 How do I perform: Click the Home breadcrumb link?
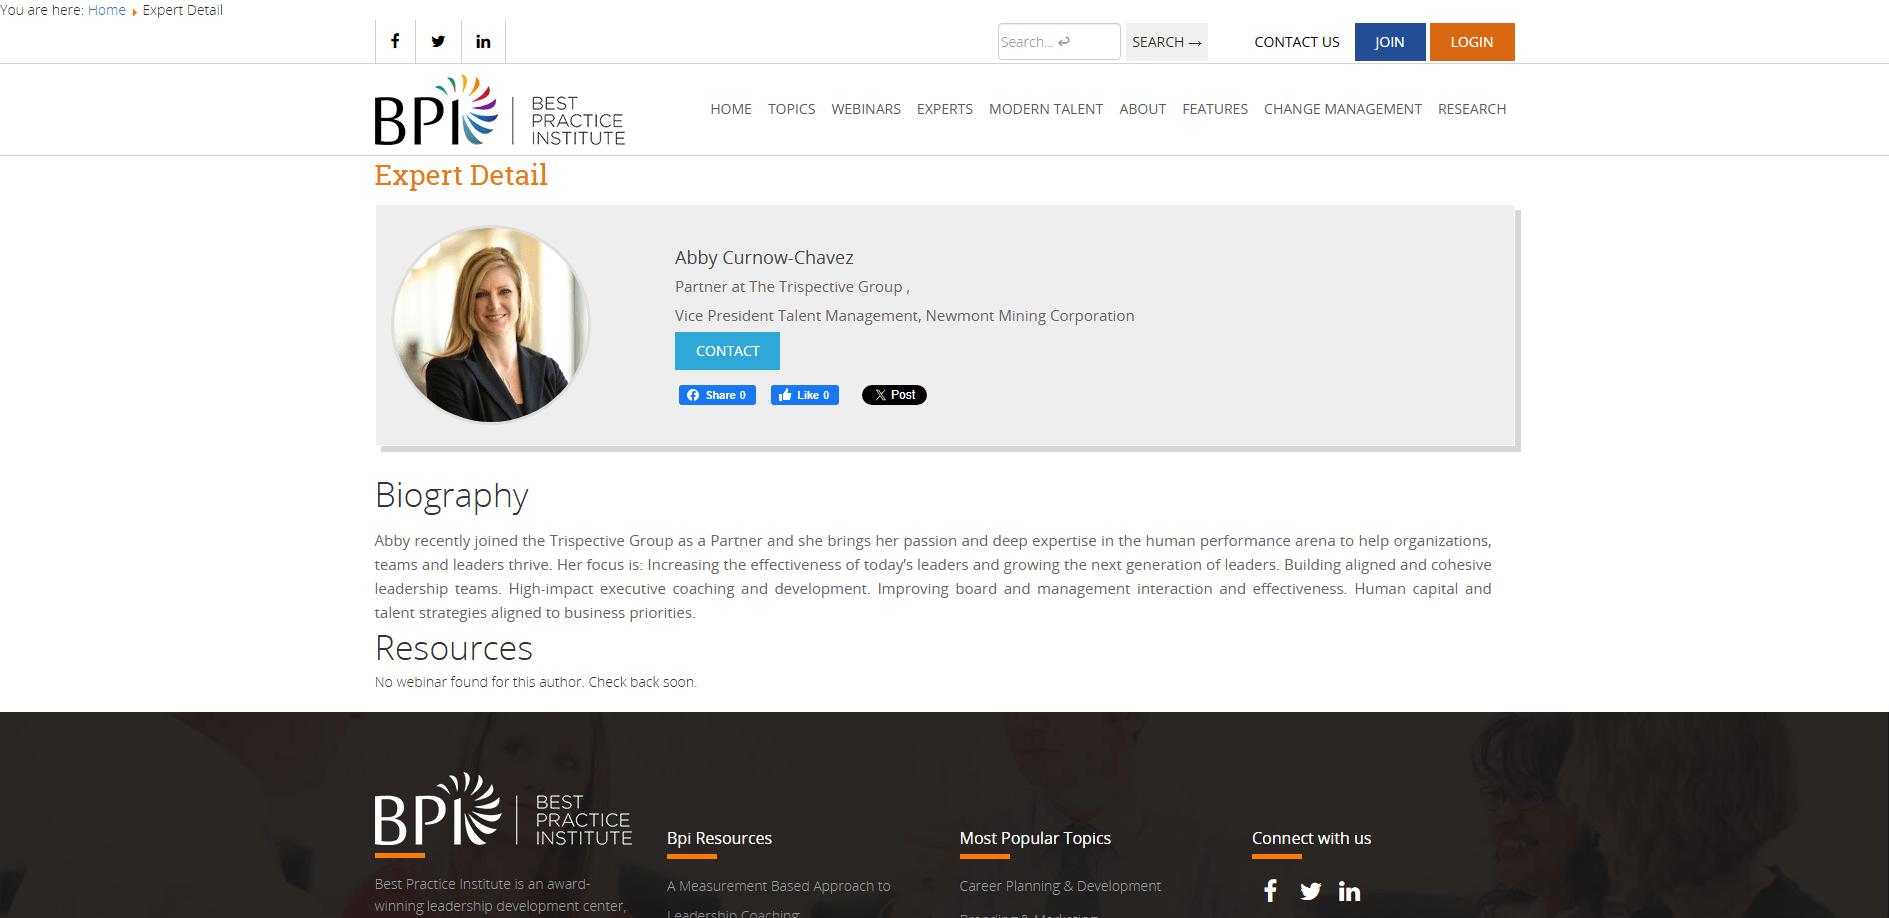click(x=107, y=10)
